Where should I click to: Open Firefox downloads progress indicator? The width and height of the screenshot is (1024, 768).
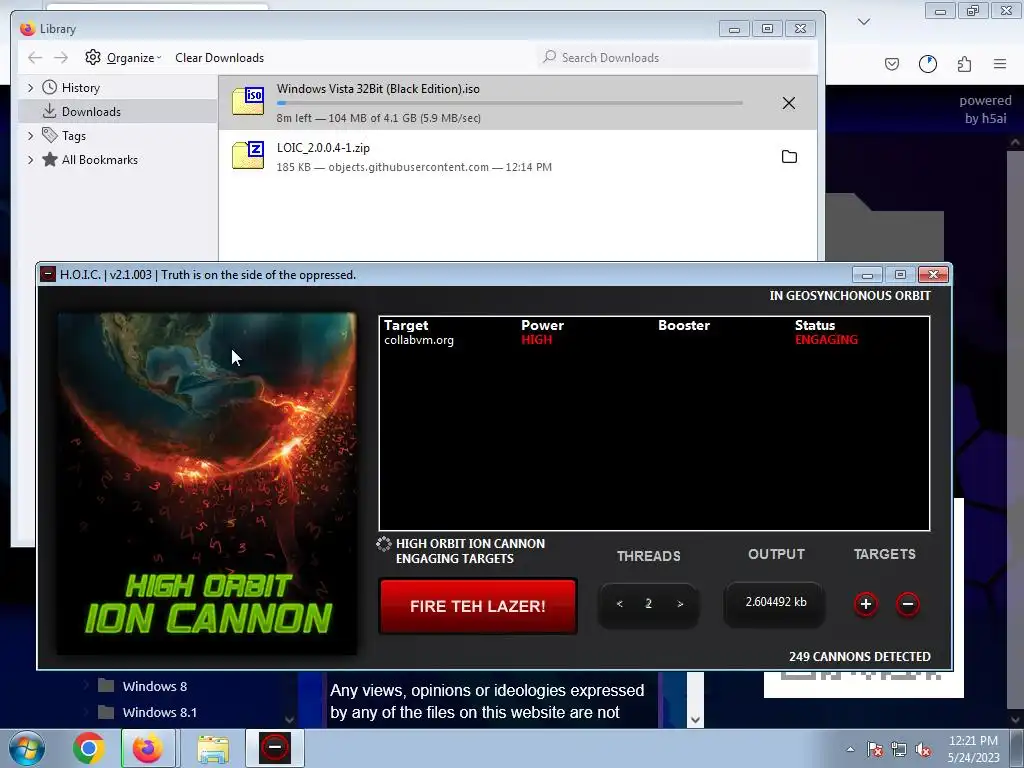click(928, 64)
